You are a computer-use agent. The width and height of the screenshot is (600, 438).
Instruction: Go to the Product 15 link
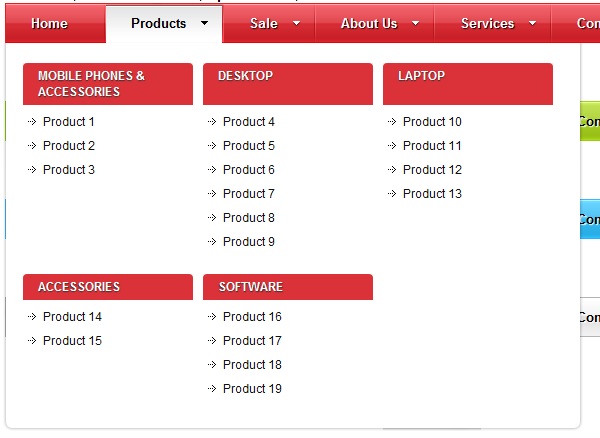point(72,341)
